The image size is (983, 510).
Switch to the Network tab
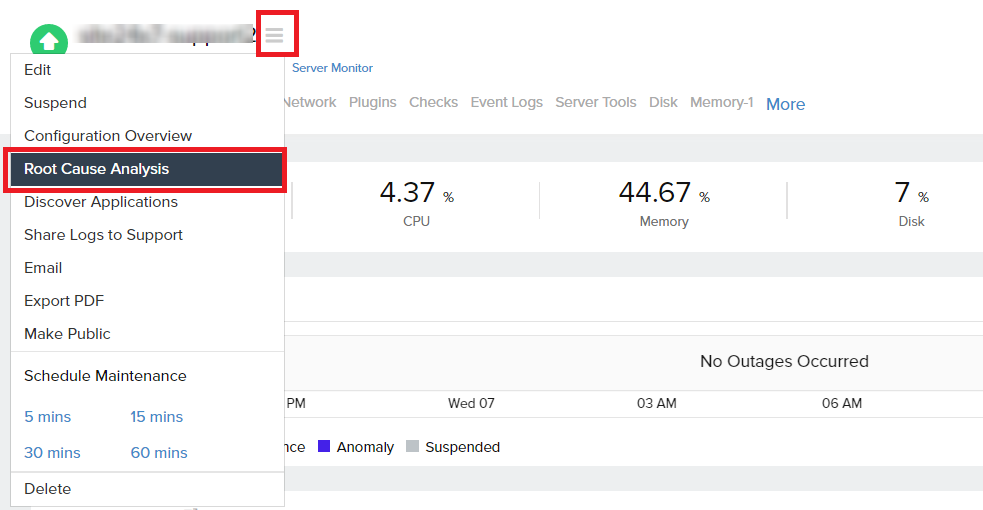(x=310, y=102)
